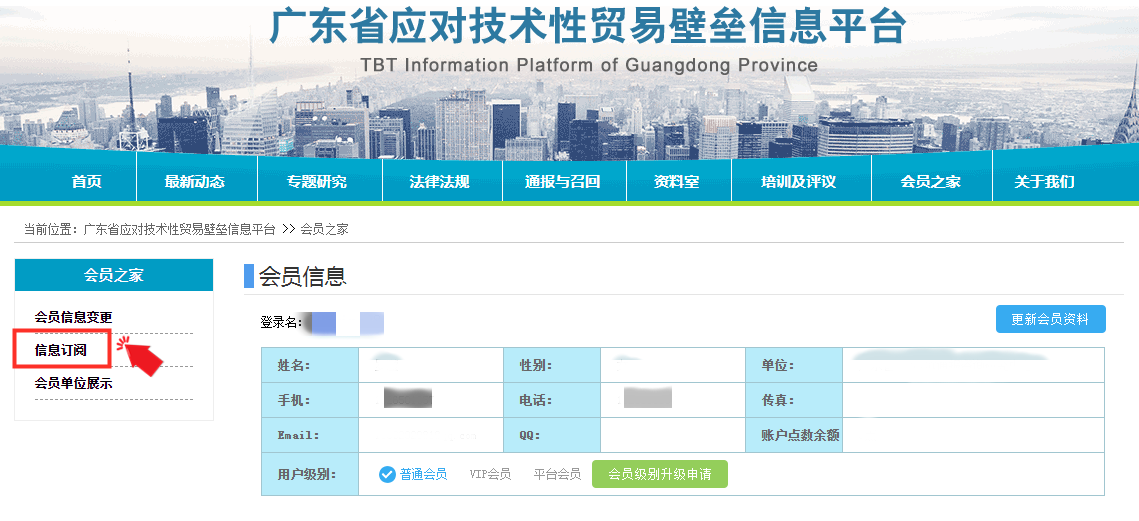The image size is (1139, 521).
Task: Choose the 平台会员 user level
Action: 557,474
